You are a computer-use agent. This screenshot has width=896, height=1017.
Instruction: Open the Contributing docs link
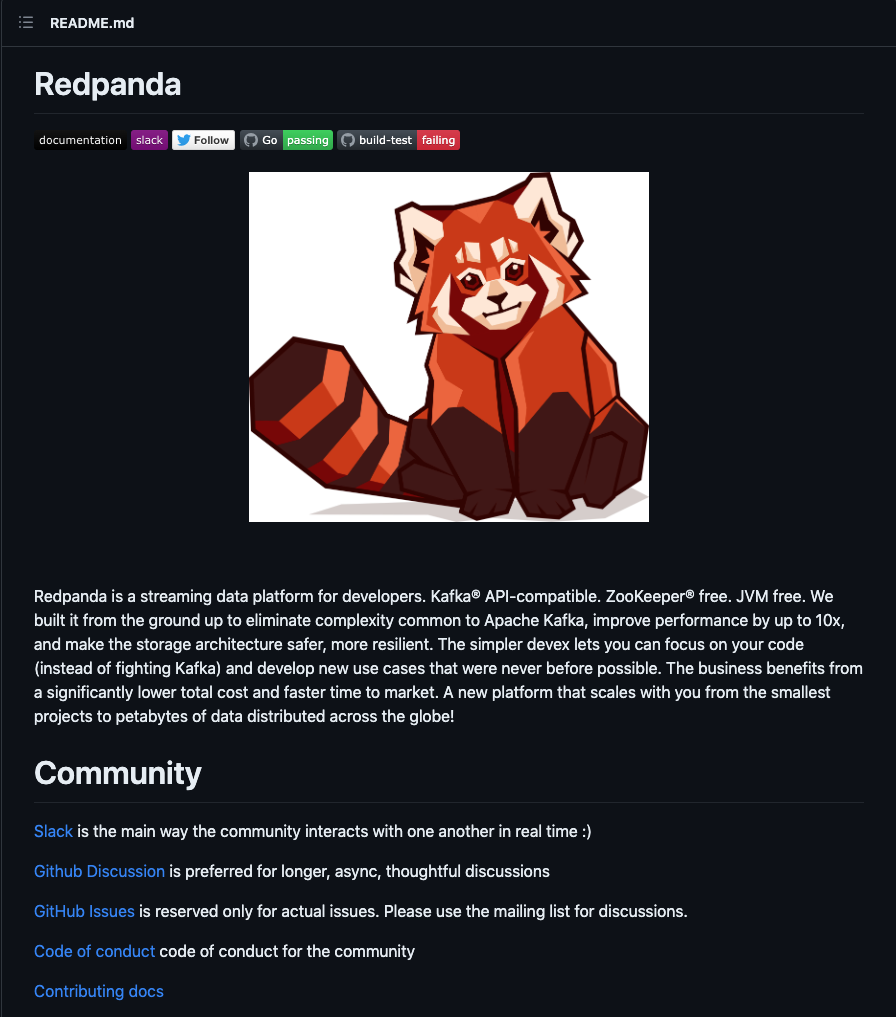pyautogui.click(x=99, y=992)
